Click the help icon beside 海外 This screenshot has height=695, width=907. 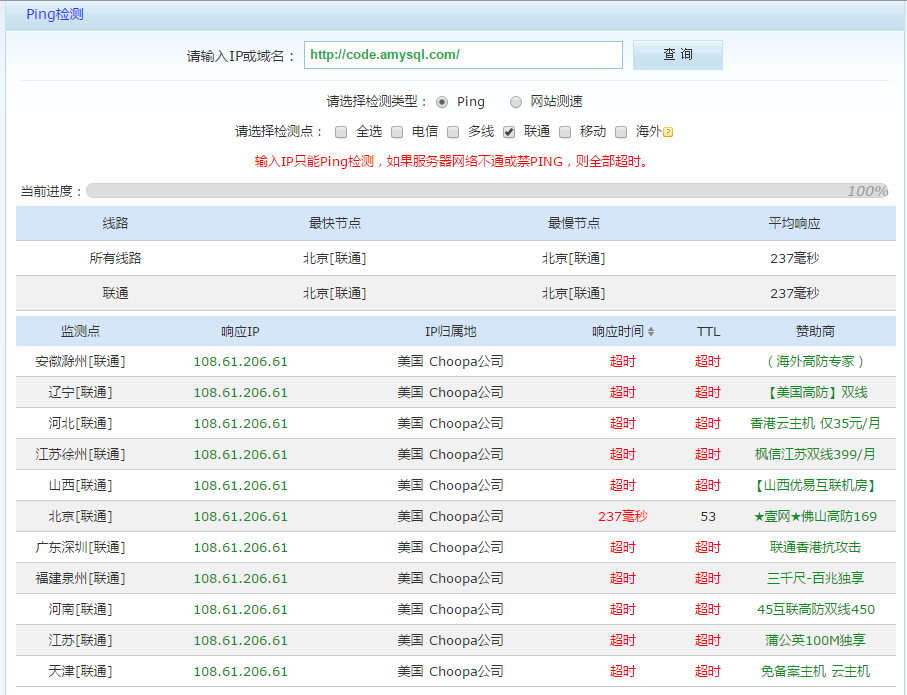(x=668, y=132)
